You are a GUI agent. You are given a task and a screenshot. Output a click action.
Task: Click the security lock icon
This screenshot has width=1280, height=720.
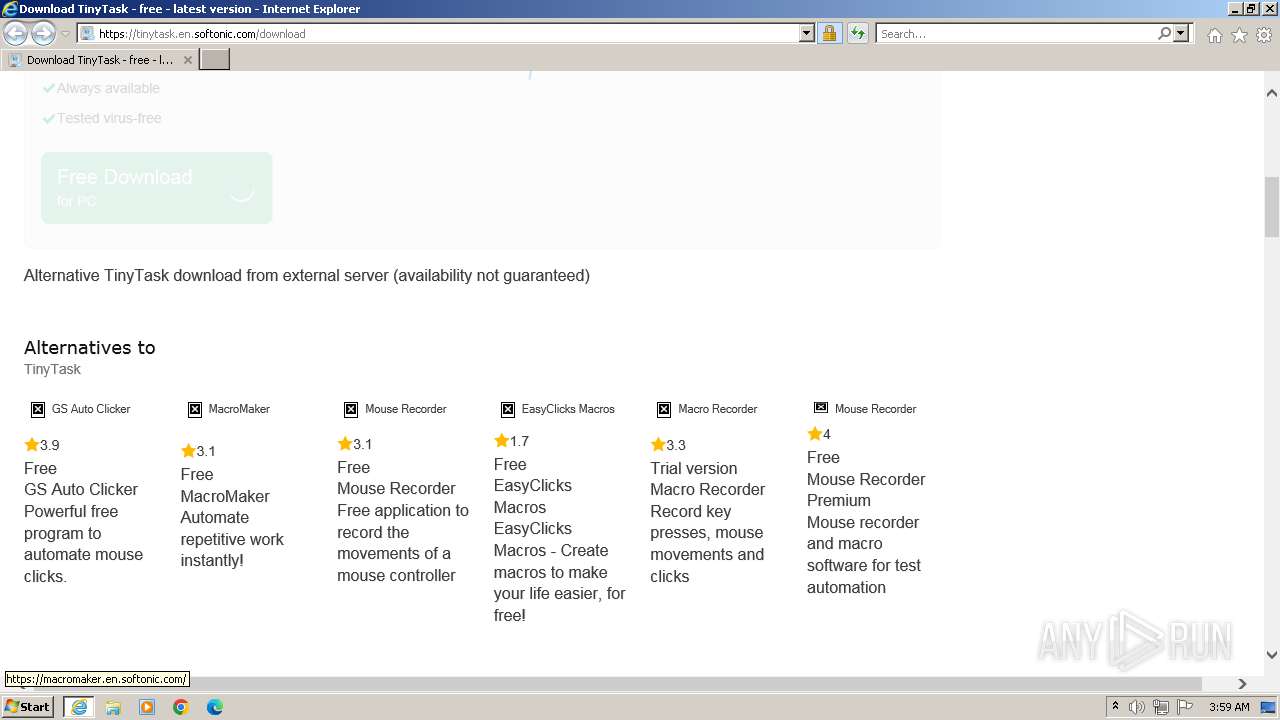coord(829,34)
